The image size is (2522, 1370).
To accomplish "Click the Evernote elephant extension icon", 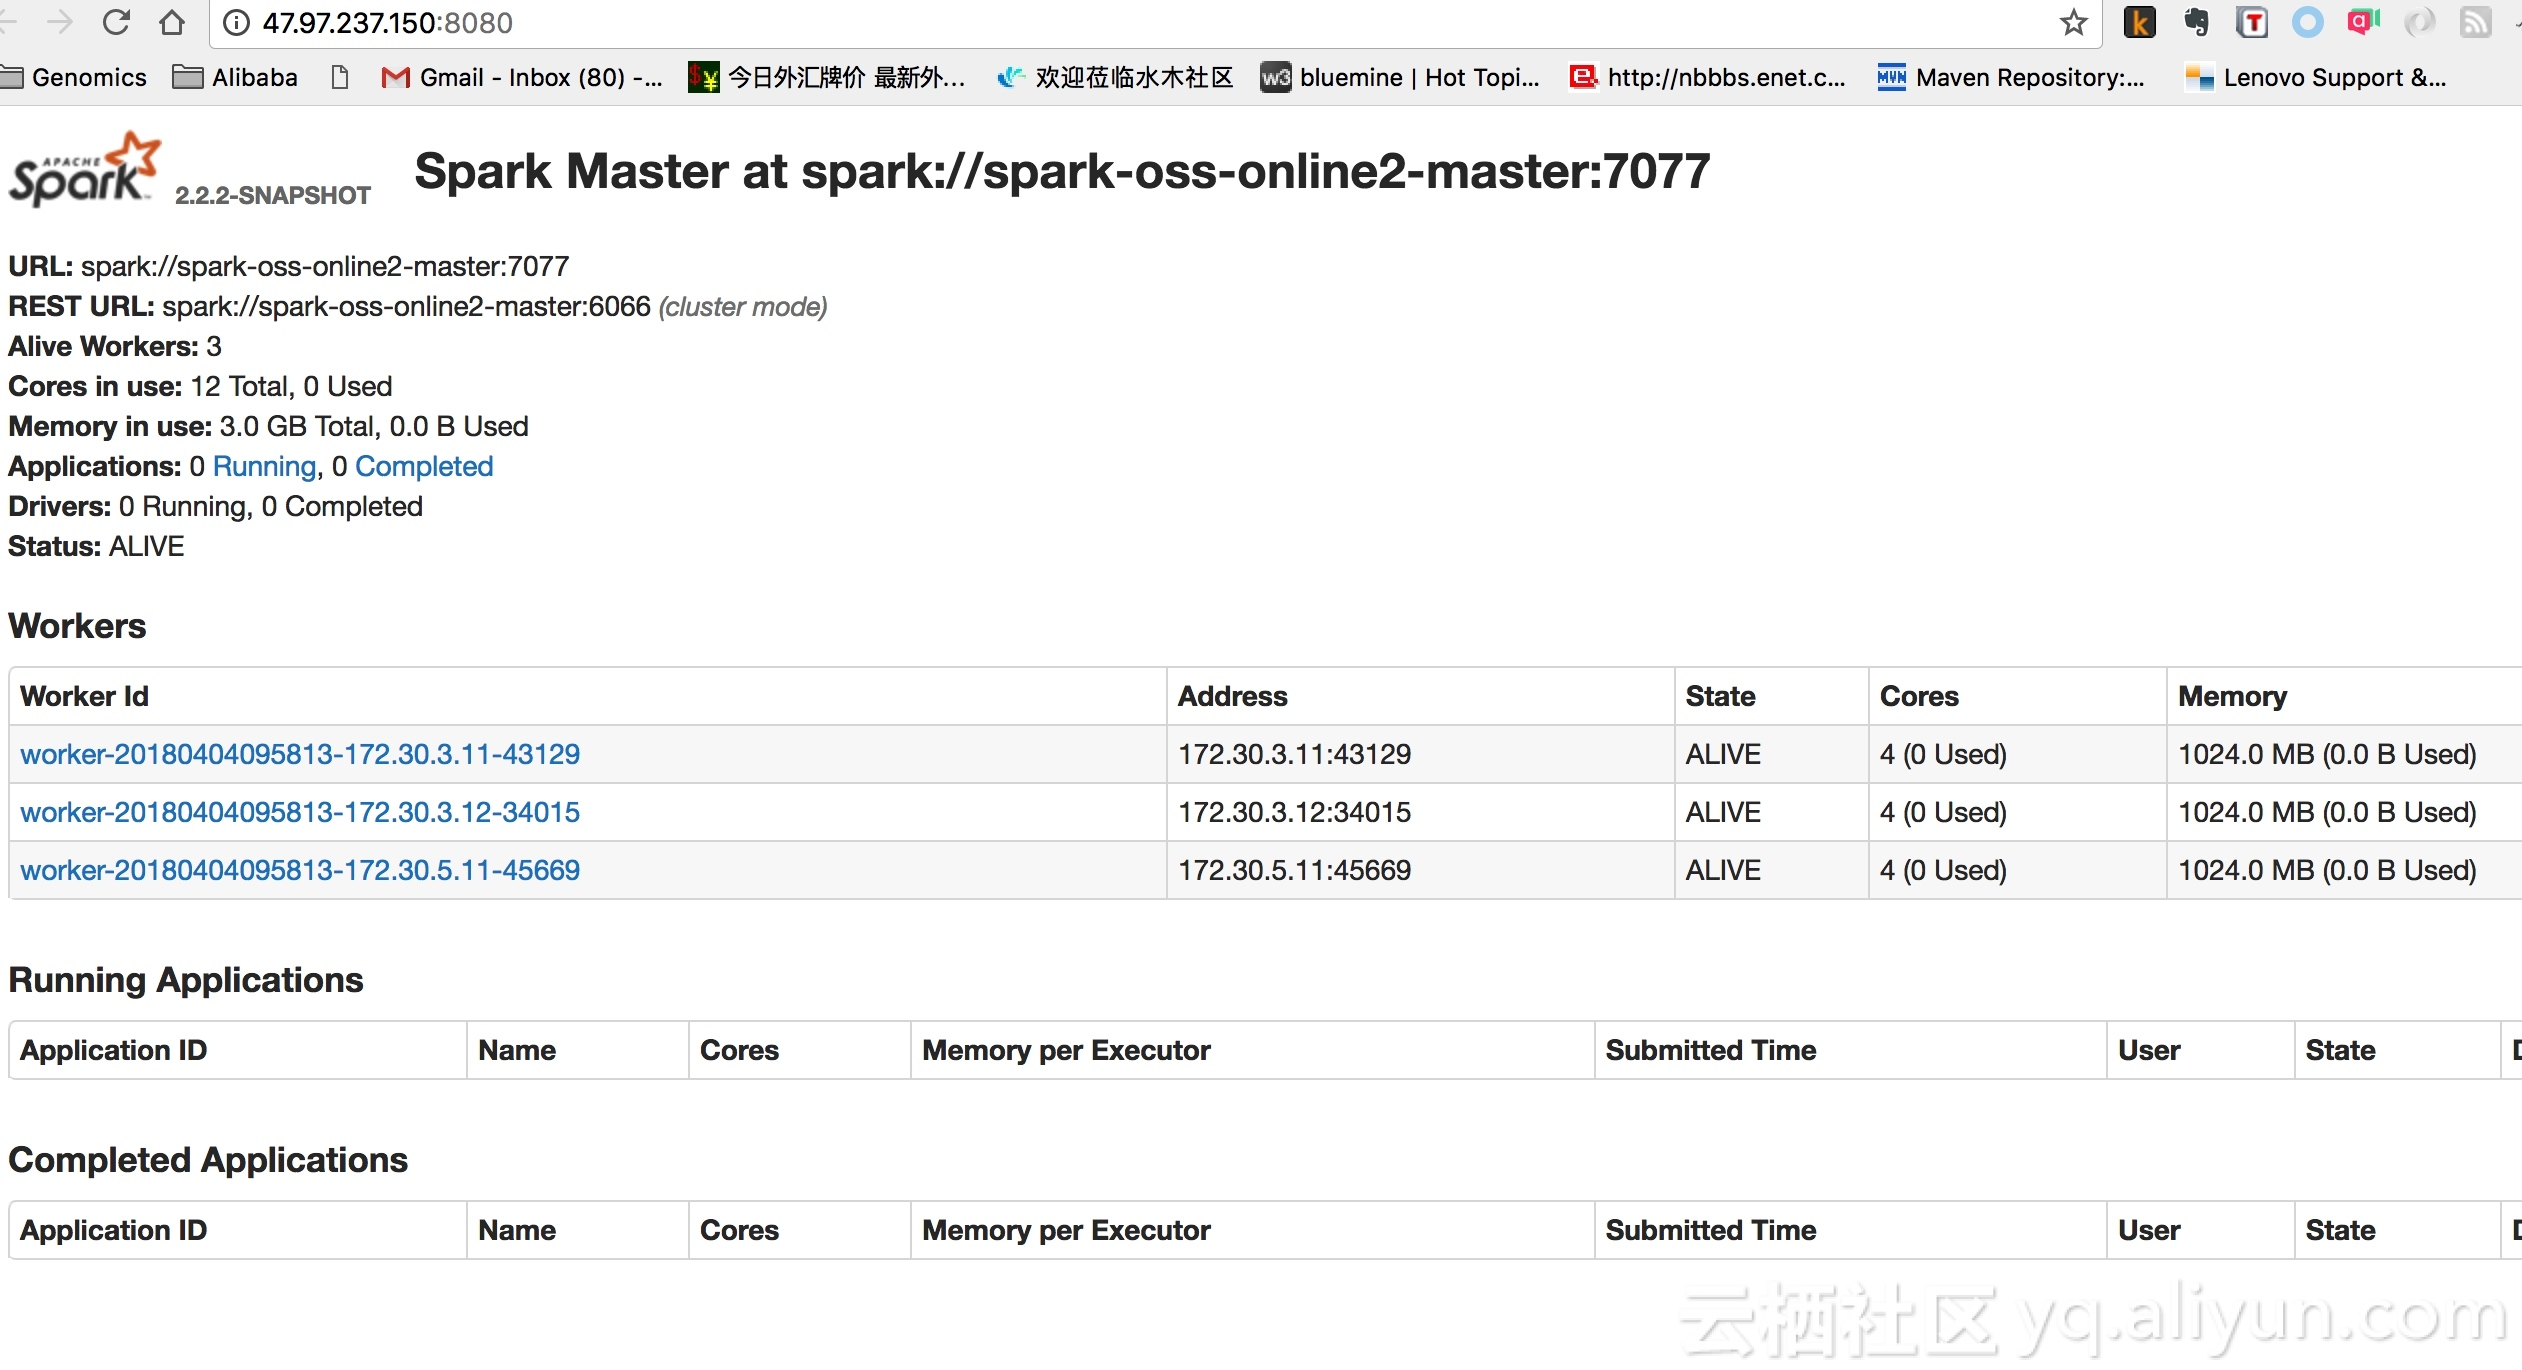I will 2196,22.
